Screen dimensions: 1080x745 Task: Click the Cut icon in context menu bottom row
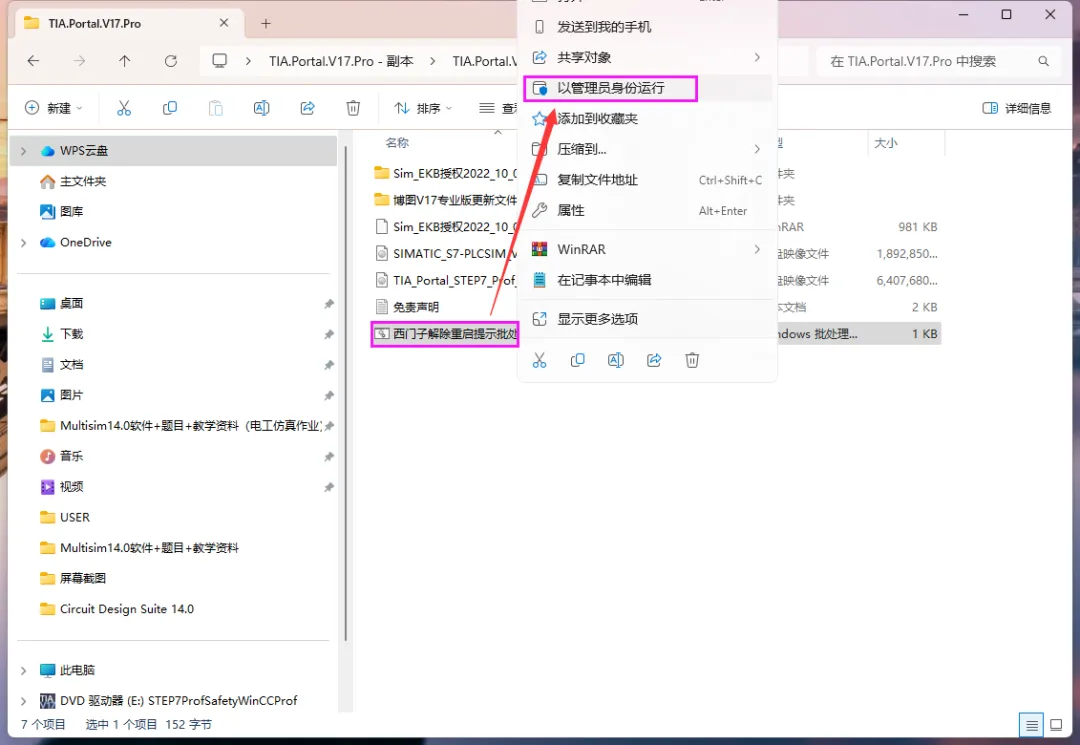coord(539,360)
